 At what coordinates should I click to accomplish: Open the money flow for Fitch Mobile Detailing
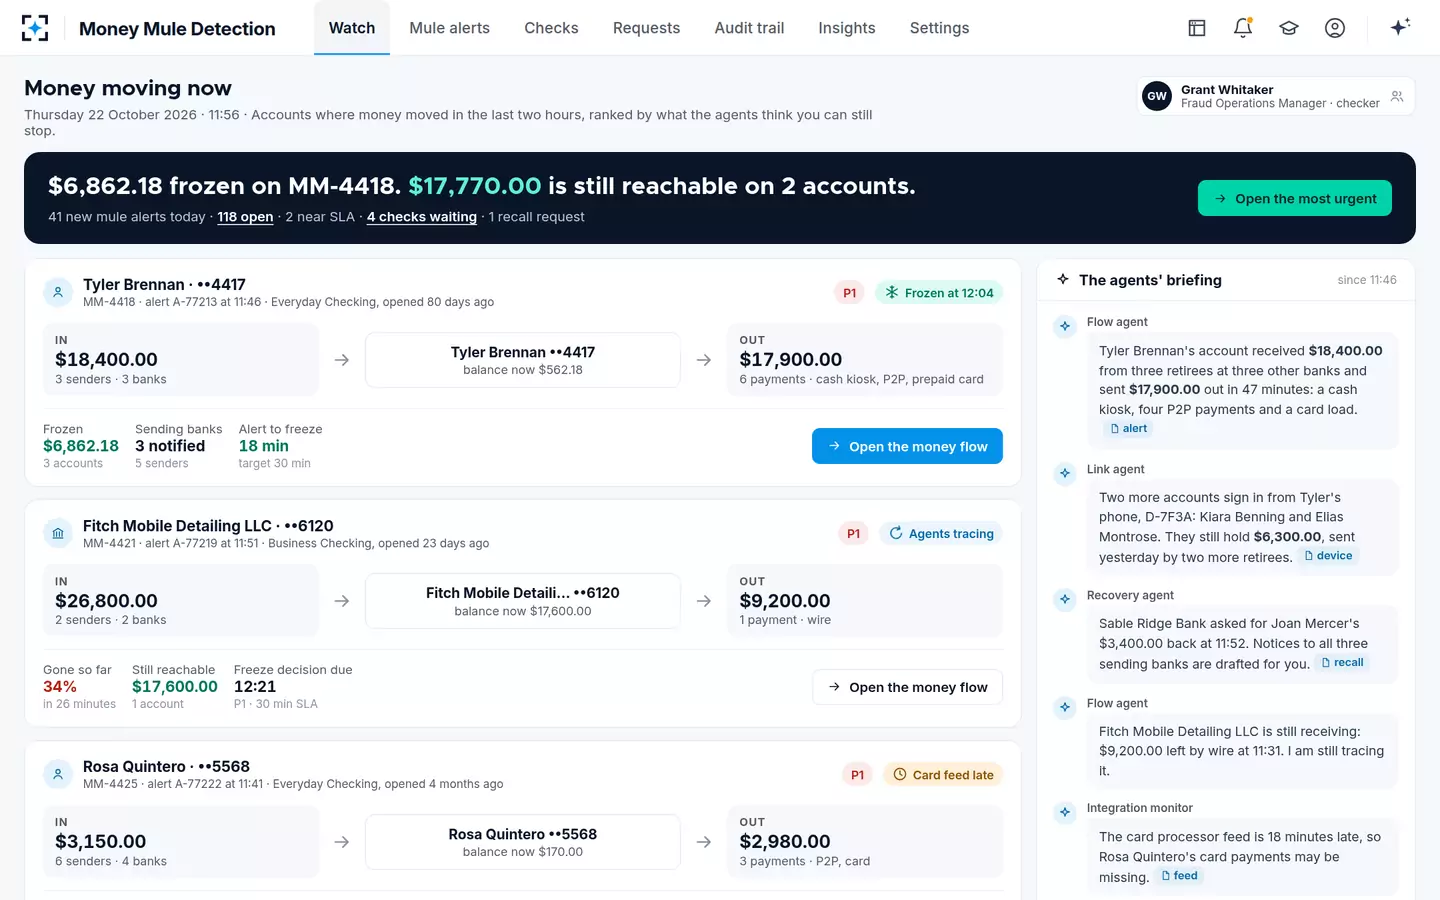click(907, 687)
